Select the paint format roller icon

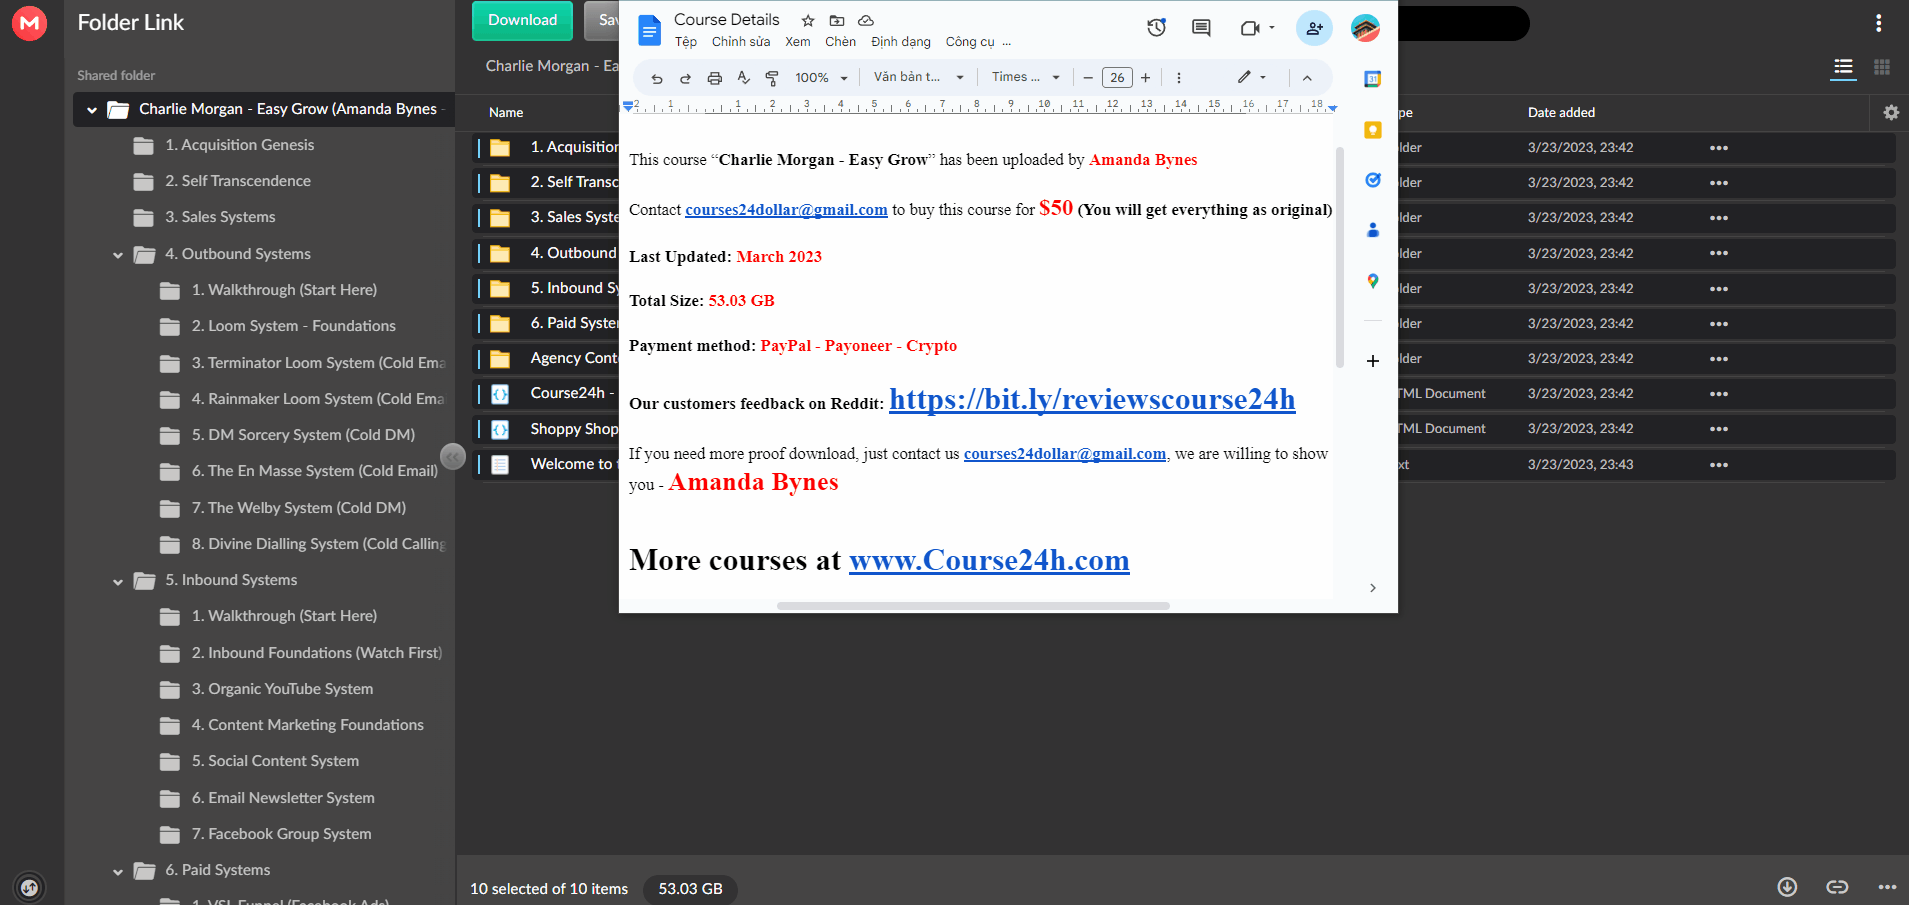772,78
